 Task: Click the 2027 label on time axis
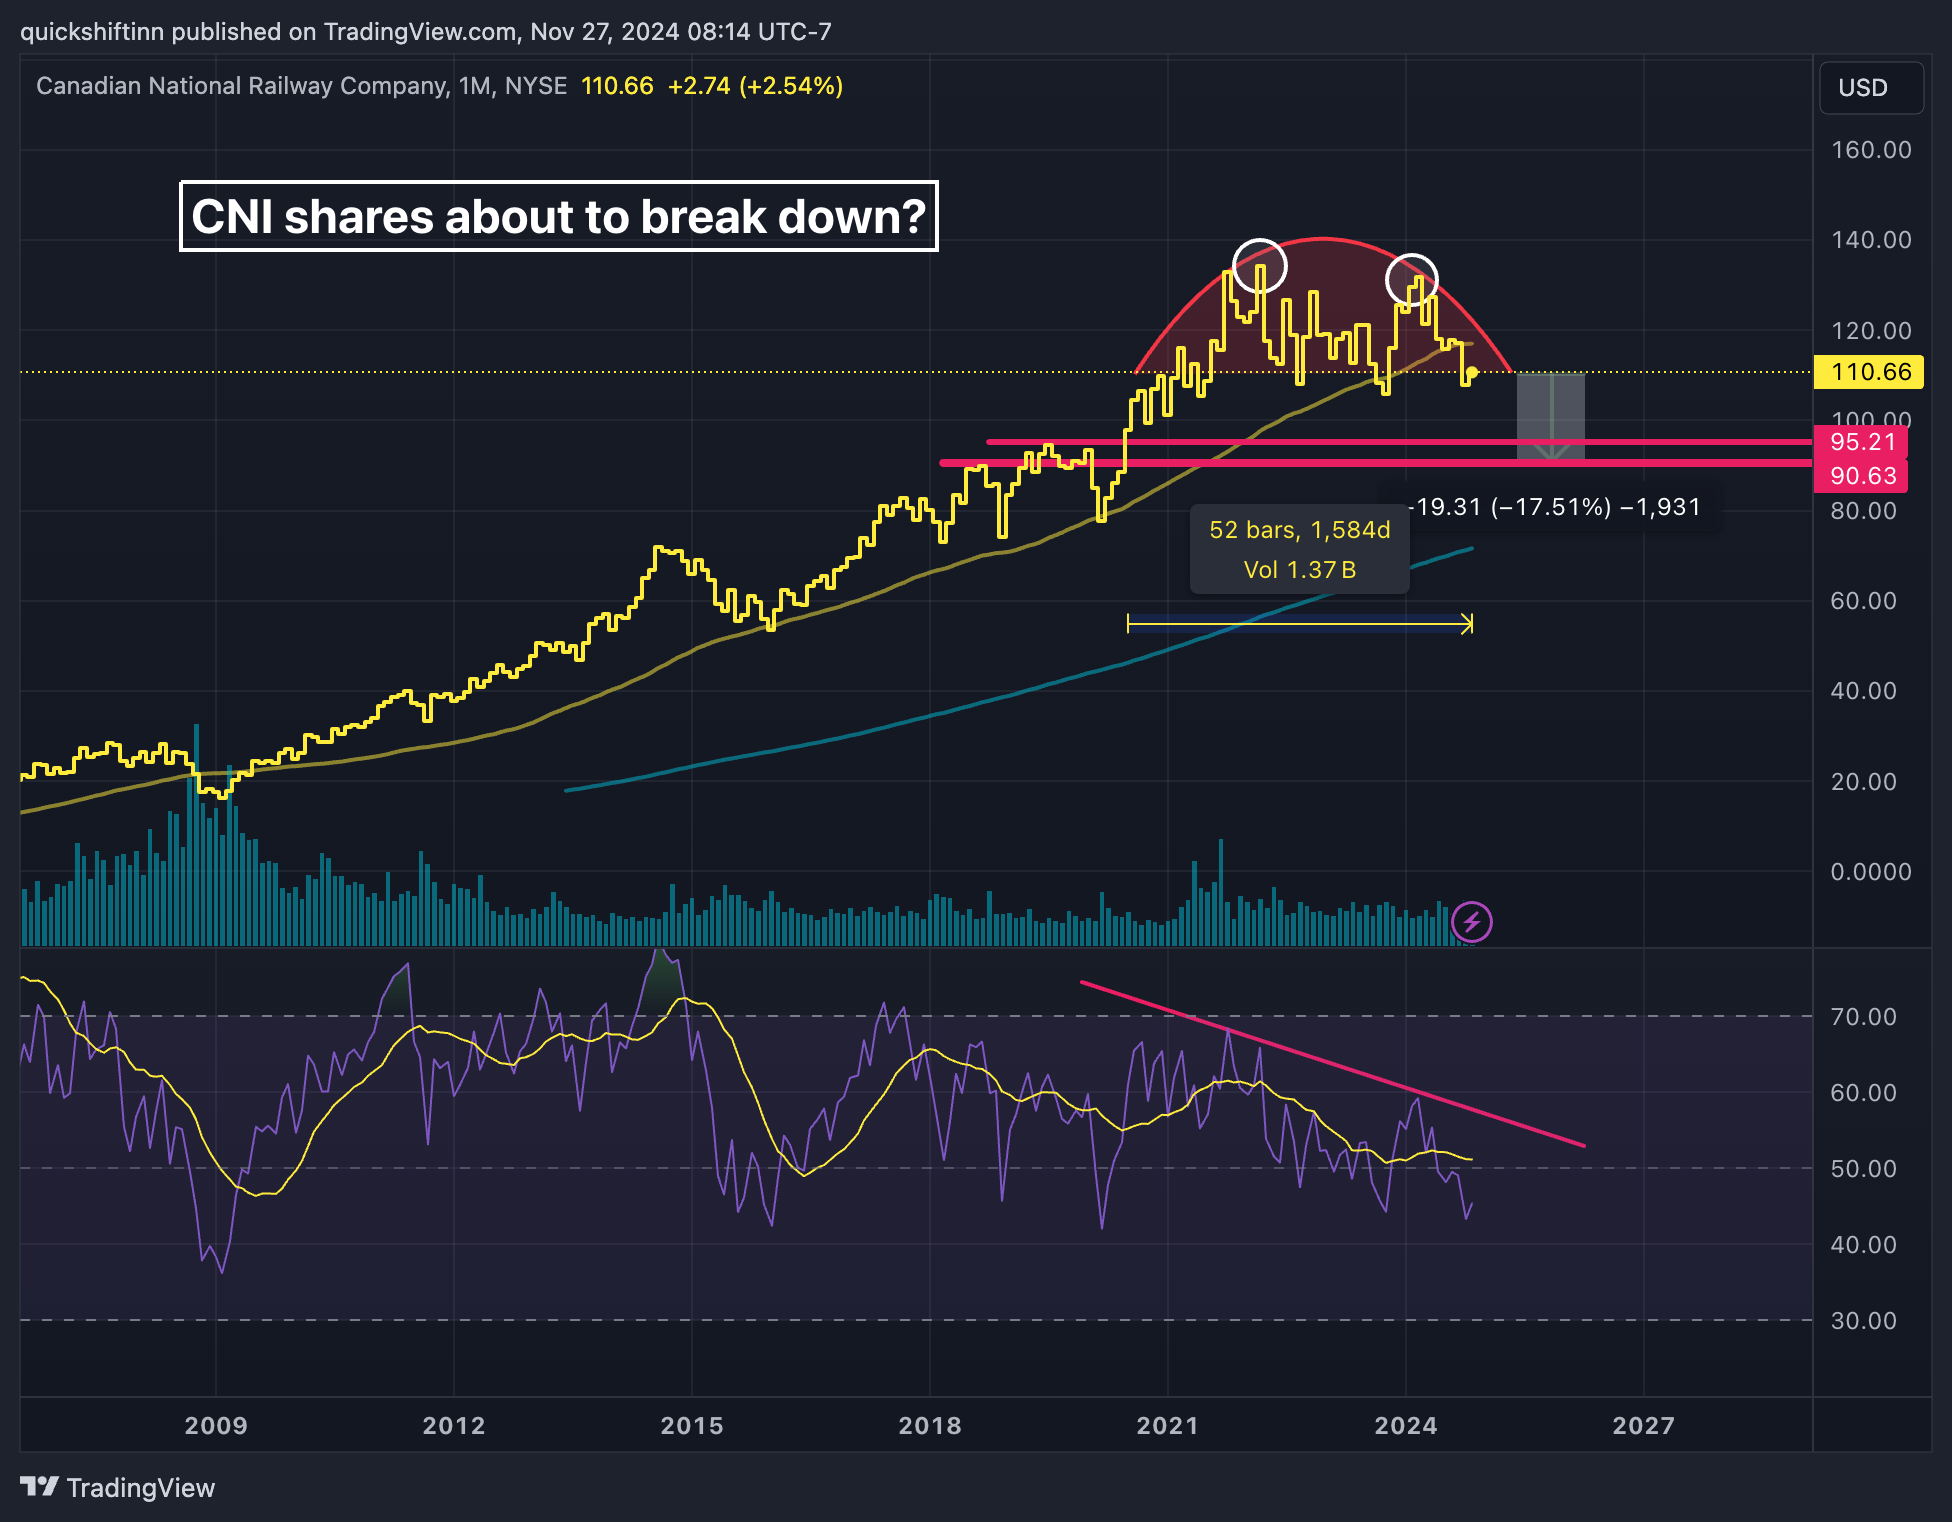point(1644,1425)
